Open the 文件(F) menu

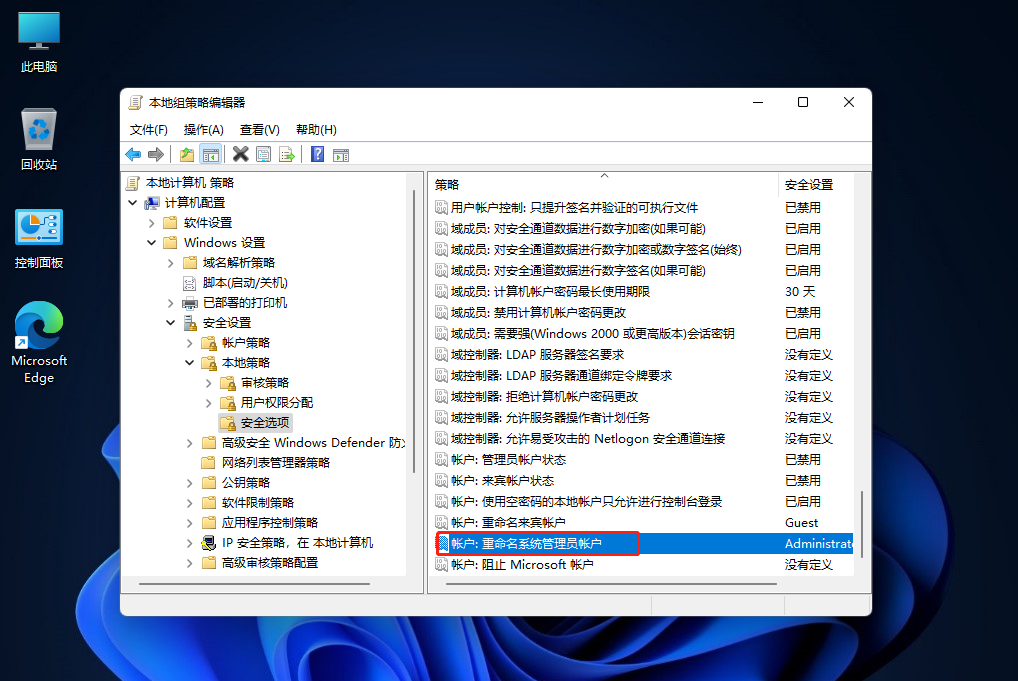pos(149,130)
